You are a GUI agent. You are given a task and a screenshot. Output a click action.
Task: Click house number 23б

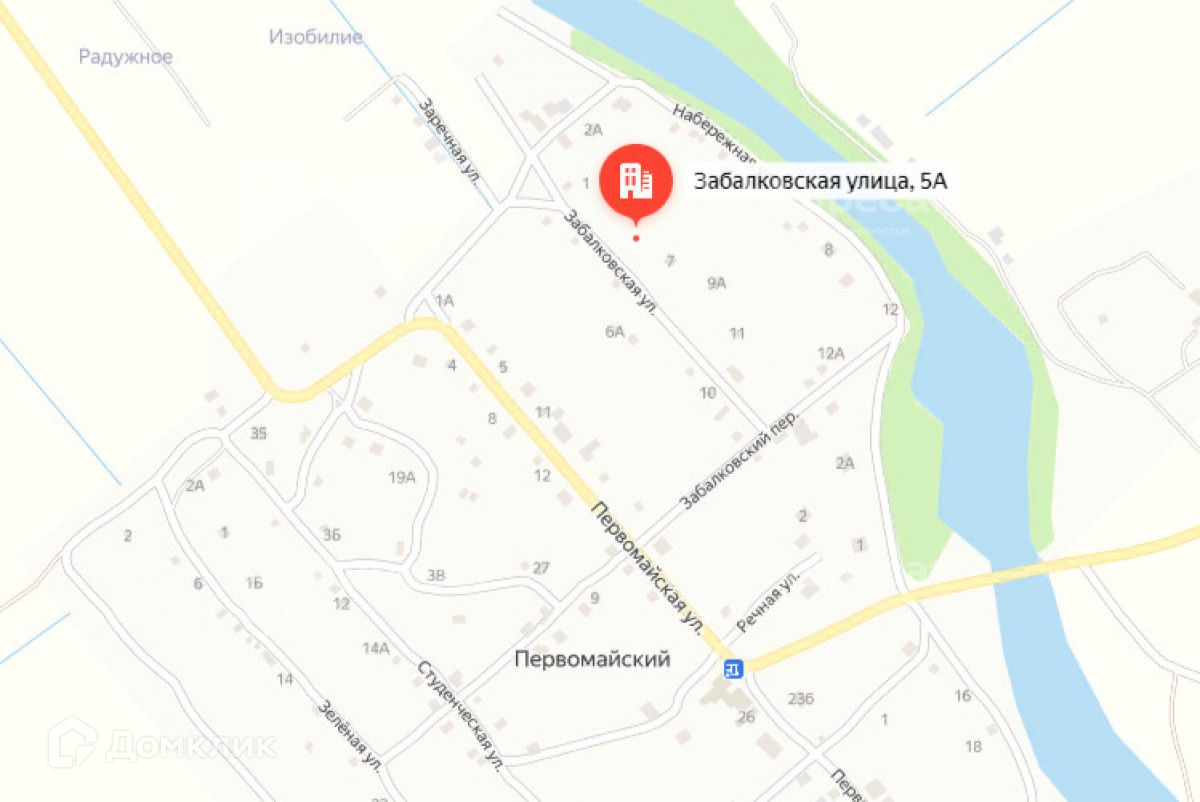(x=801, y=698)
